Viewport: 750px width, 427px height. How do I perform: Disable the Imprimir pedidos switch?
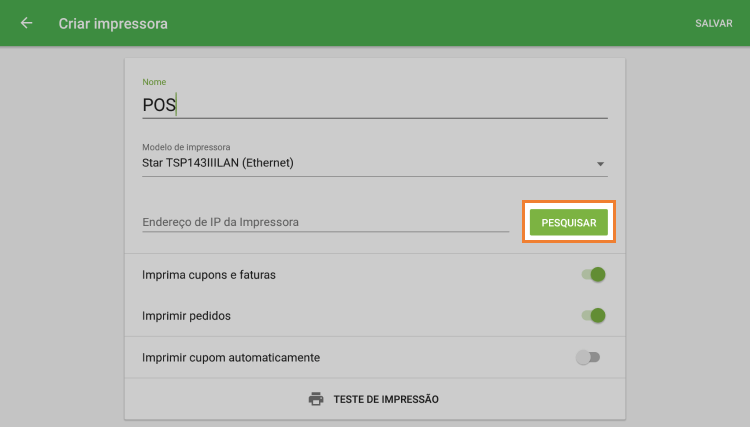click(594, 316)
